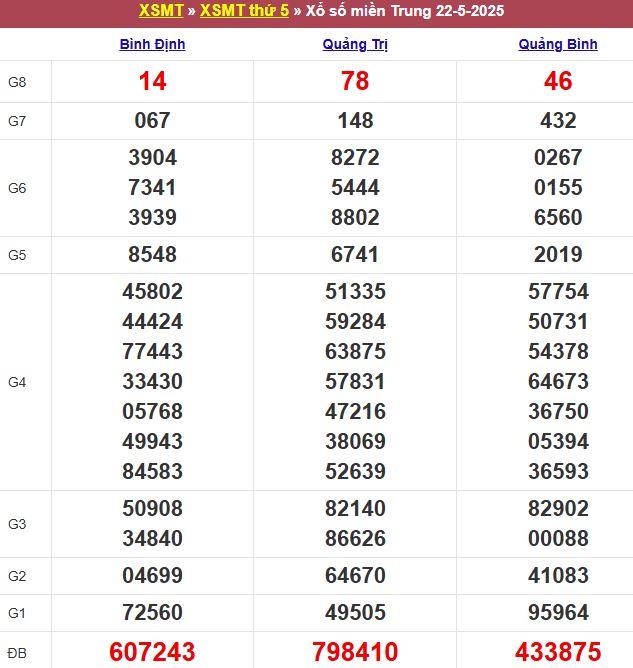The width and height of the screenshot is (633, 668).
Task: Click the header text Xổ số miền Trung 22-5-2025
Action: (405, 11)
